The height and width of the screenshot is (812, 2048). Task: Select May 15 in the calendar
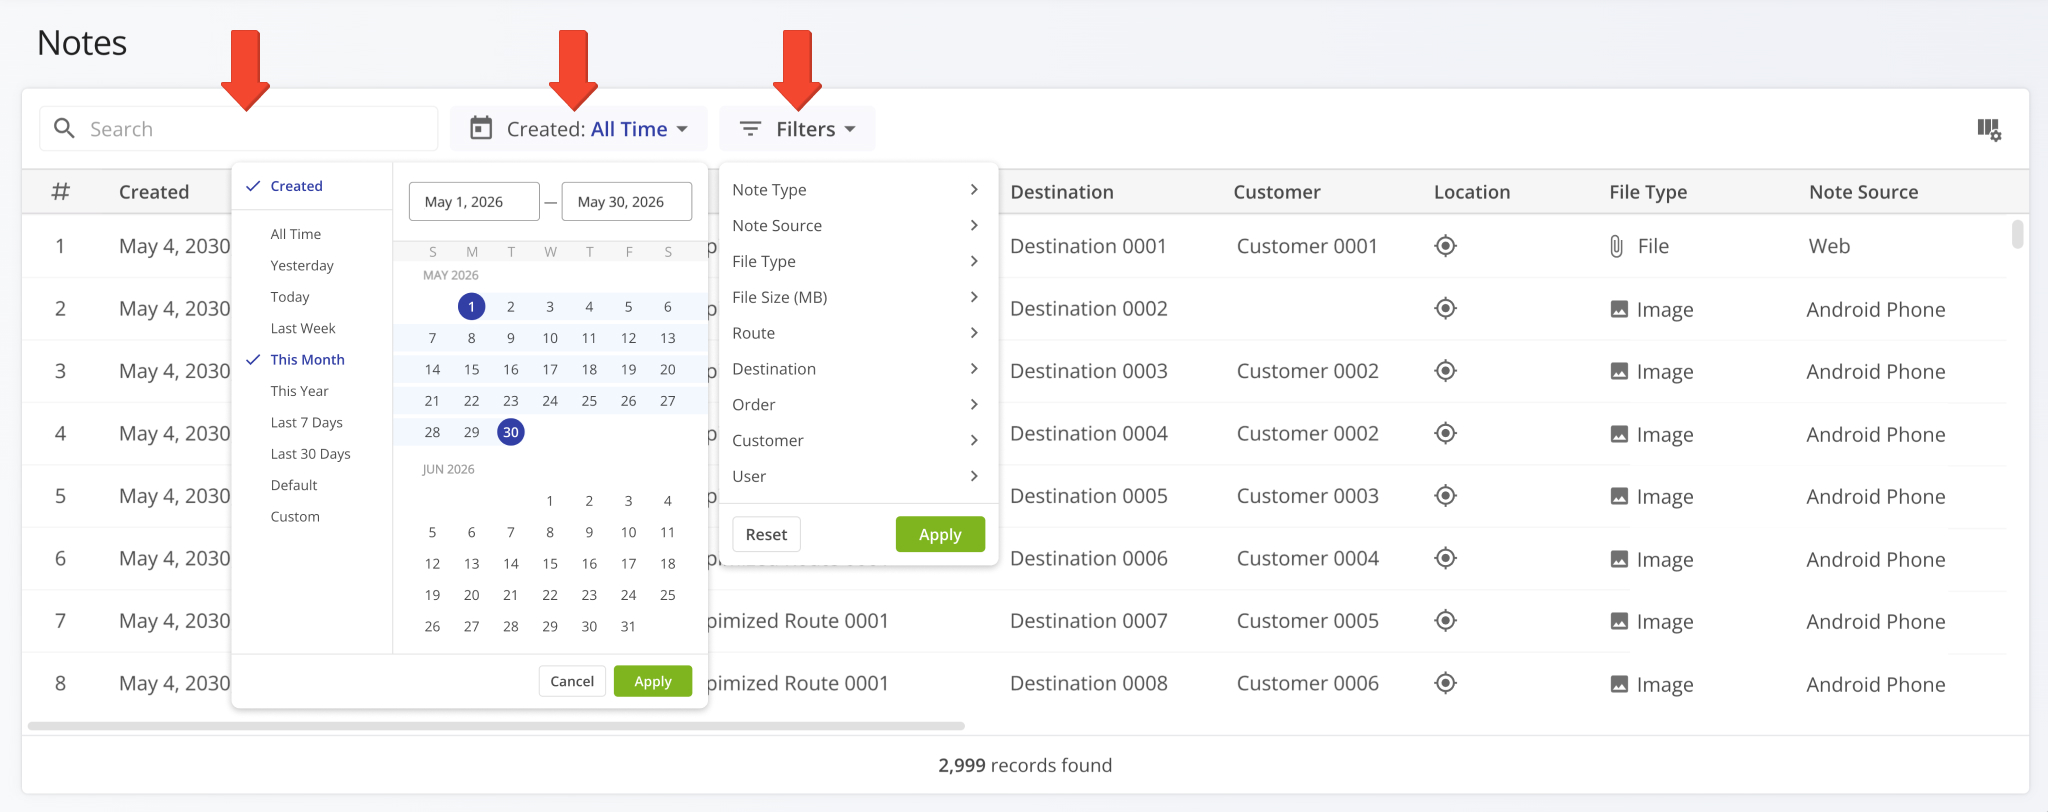471,370
